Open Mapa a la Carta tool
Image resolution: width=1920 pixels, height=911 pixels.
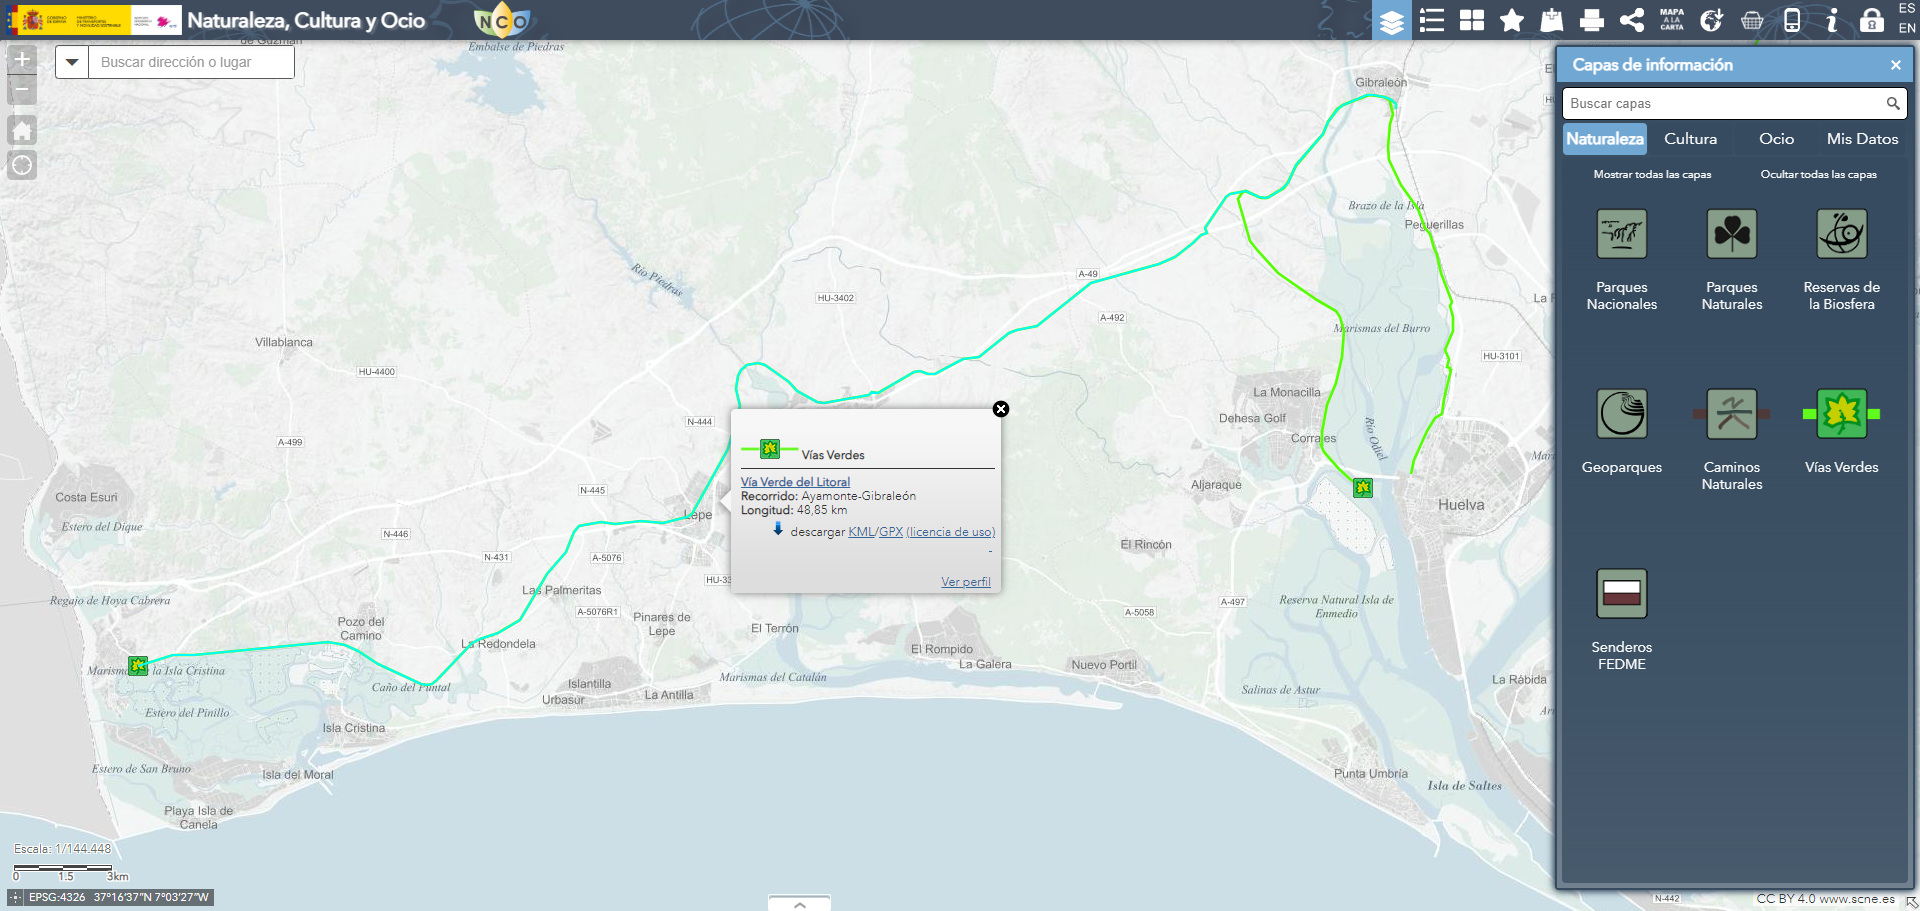tap(1672, 20)
